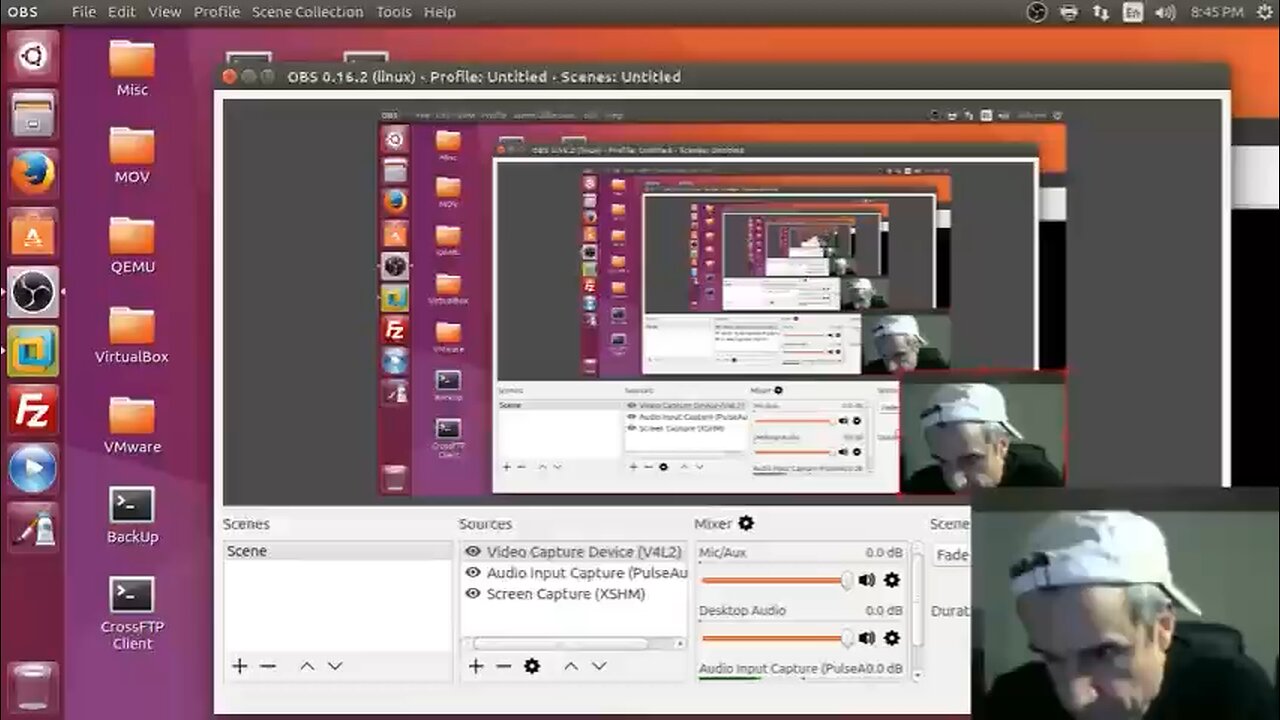Move the scene down in the Scenes list
This screenshot has width=1280, height=720.
click(x=335, y=666)
